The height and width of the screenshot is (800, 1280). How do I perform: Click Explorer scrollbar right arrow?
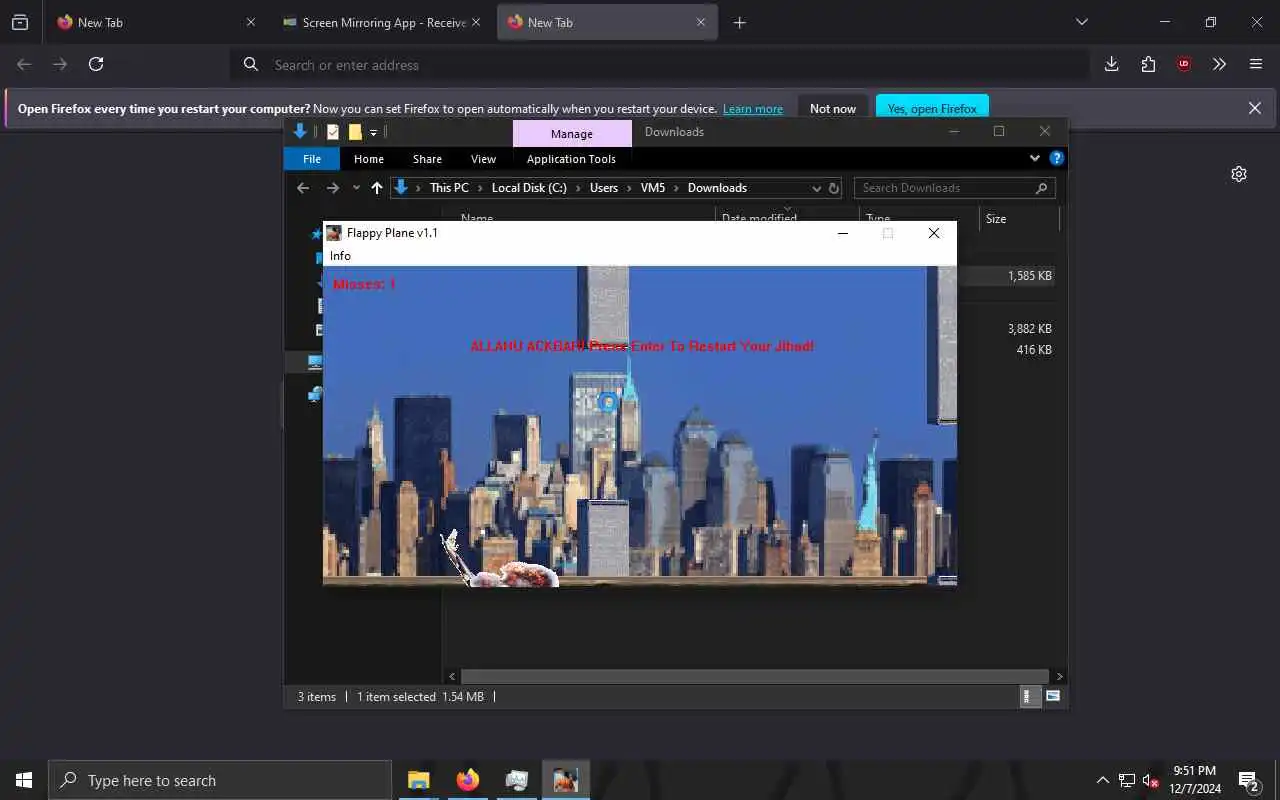pos(1060,676)
